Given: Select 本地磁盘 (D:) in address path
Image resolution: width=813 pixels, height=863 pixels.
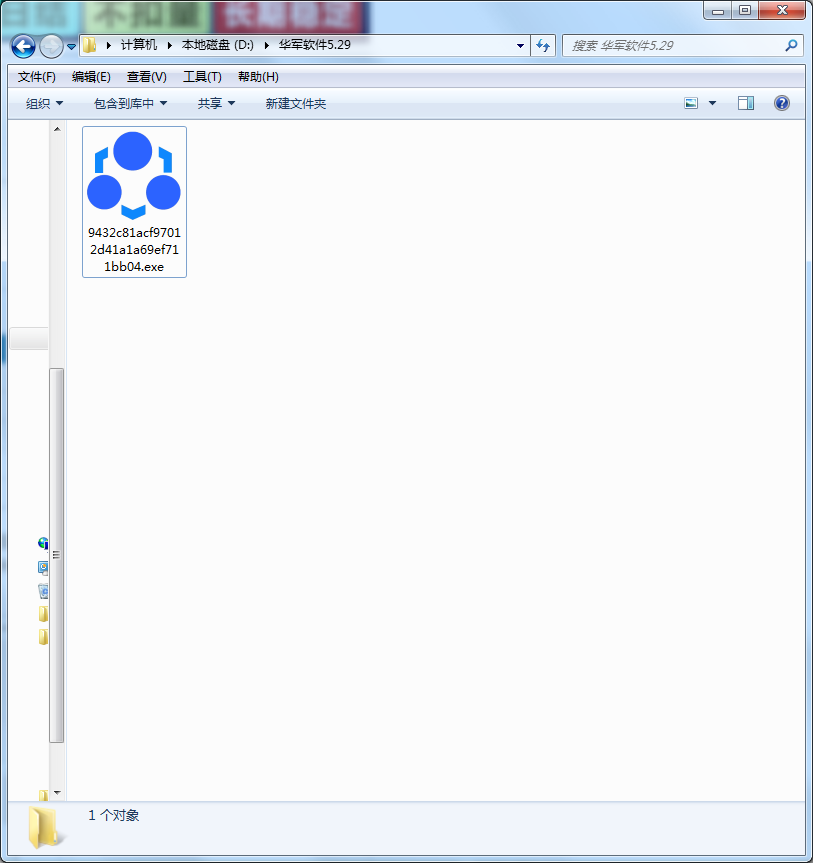Looking at the screenshot, I should tap(217, 45).
